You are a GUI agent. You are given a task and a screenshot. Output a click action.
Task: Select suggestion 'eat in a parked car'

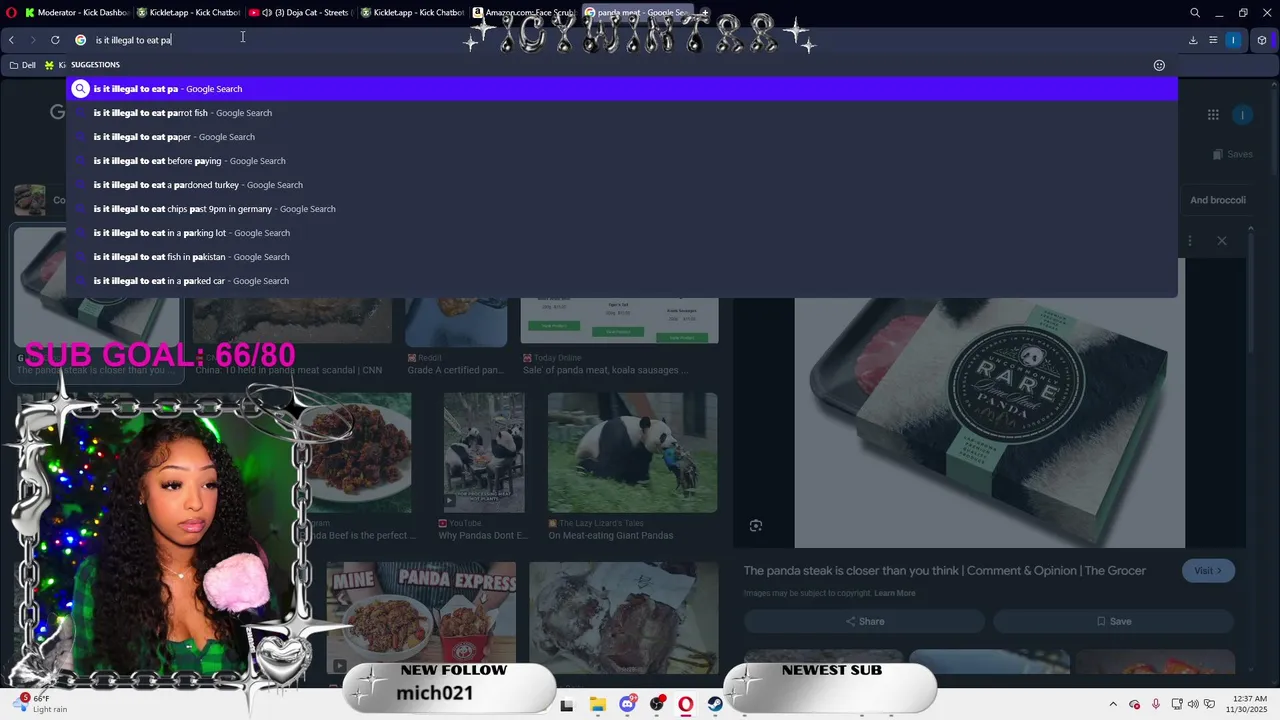[x=622, y=281]
